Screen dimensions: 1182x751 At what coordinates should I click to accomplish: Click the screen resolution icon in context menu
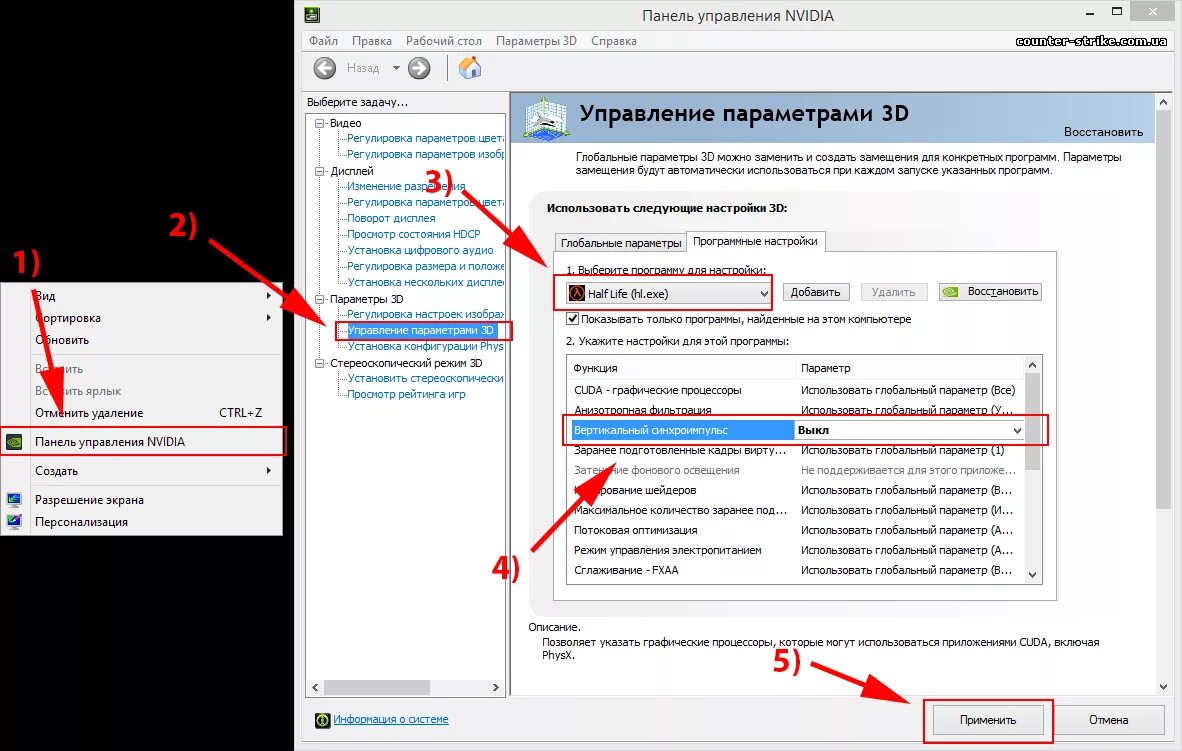tap(14, 500)
